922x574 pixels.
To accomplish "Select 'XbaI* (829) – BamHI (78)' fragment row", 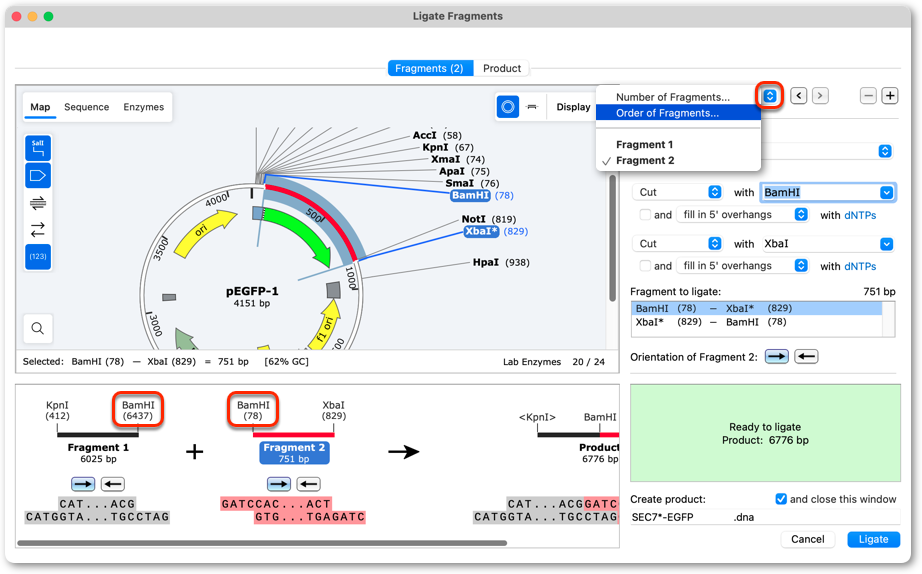I will pyautogui.click(x=756, y=322).
